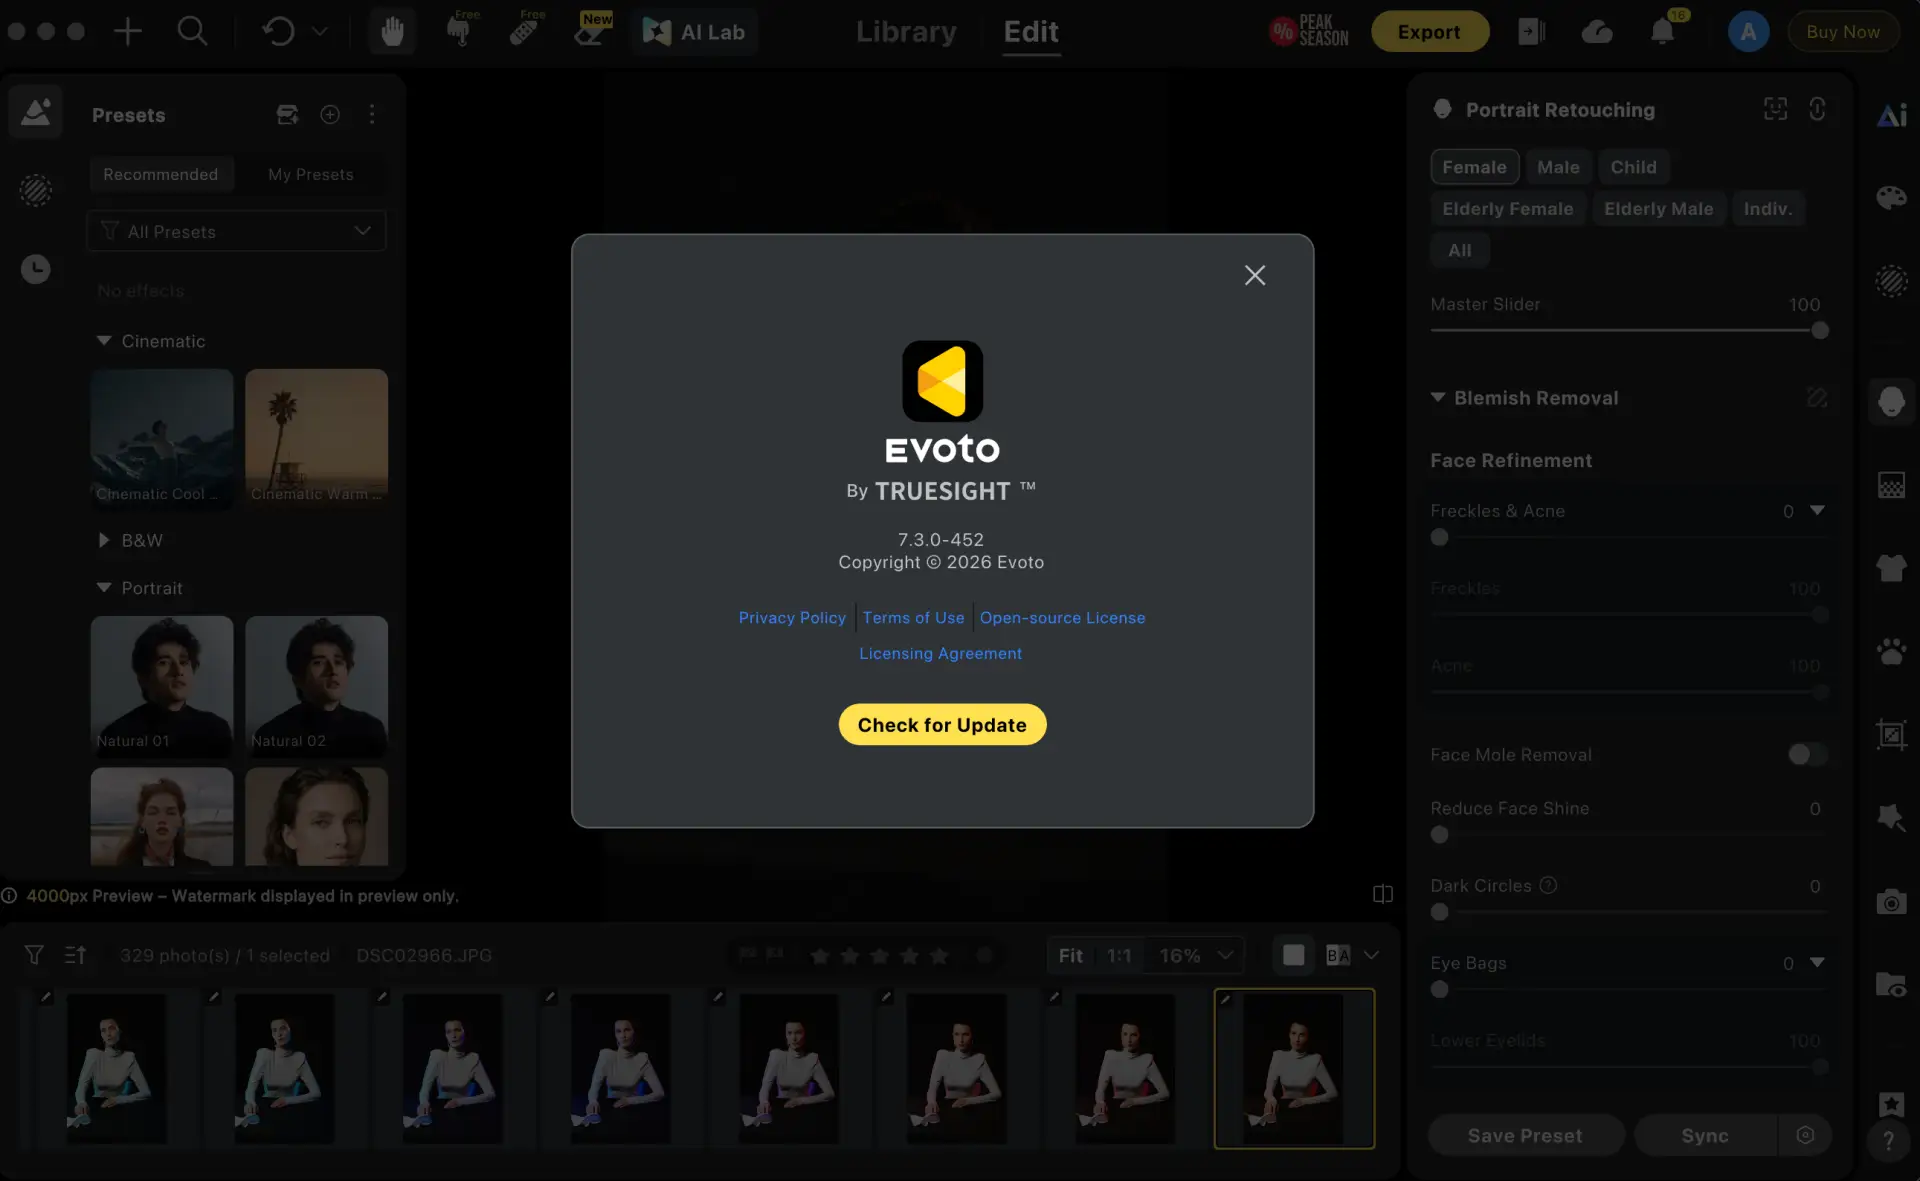Open the cloud sync icon
This screenshot has height=1181, width=1920.
[x=1597, y=32]
